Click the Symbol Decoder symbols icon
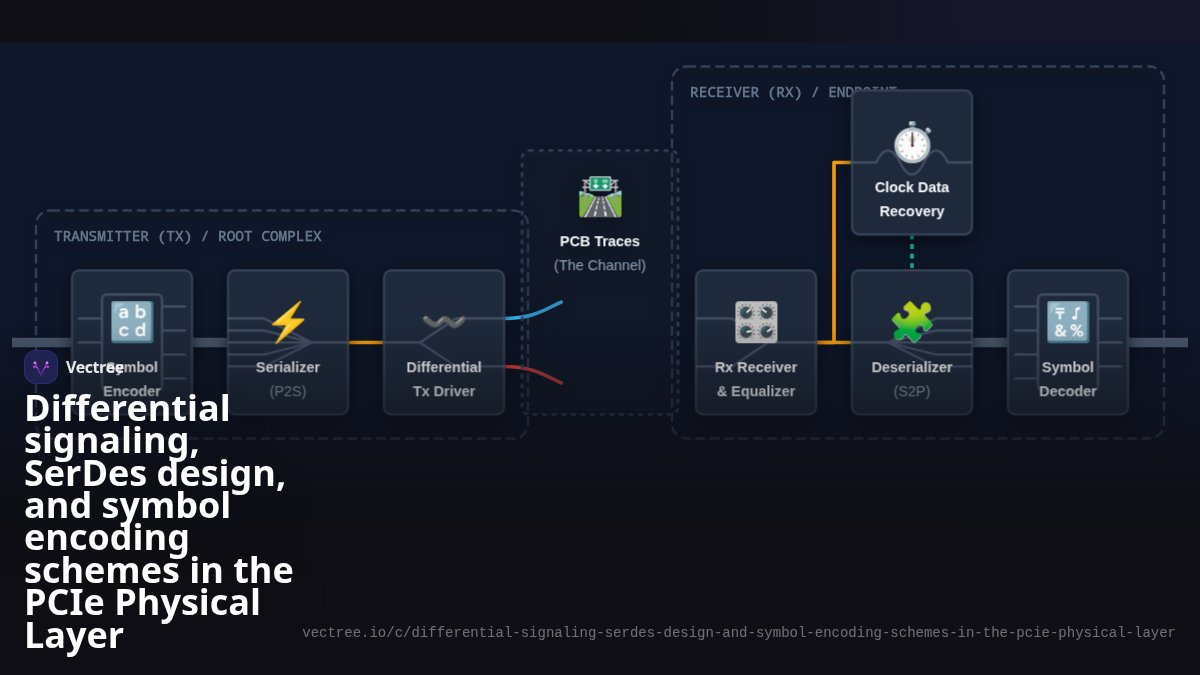Viewport: 1200px width, 675px height. 1068,322
